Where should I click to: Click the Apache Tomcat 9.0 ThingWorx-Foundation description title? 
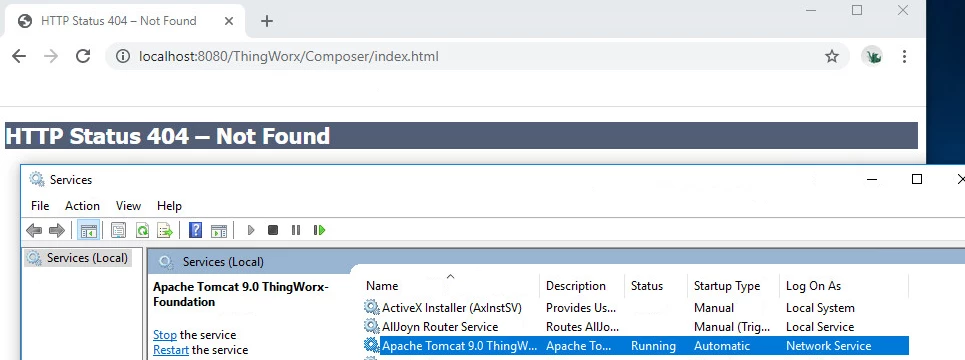point(241,294)
